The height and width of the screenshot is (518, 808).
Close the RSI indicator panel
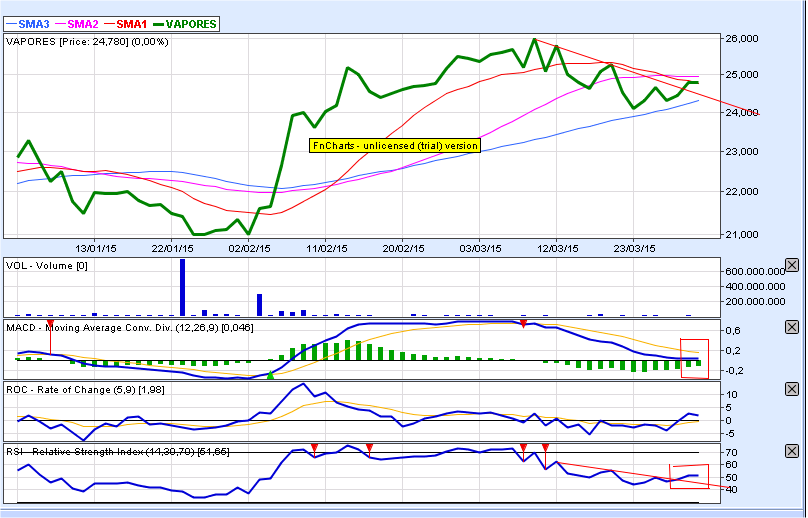tap(792, 451)
